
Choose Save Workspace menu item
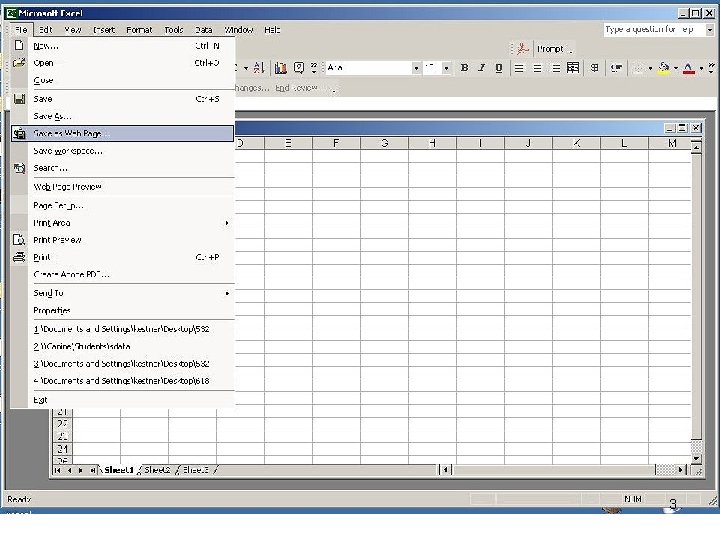[122, 151]
